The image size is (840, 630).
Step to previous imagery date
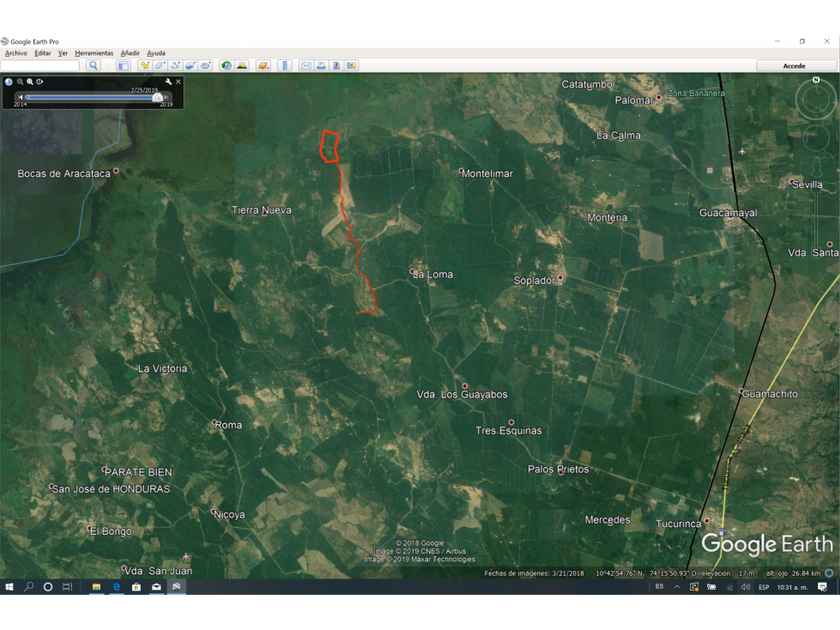[20, 97]
